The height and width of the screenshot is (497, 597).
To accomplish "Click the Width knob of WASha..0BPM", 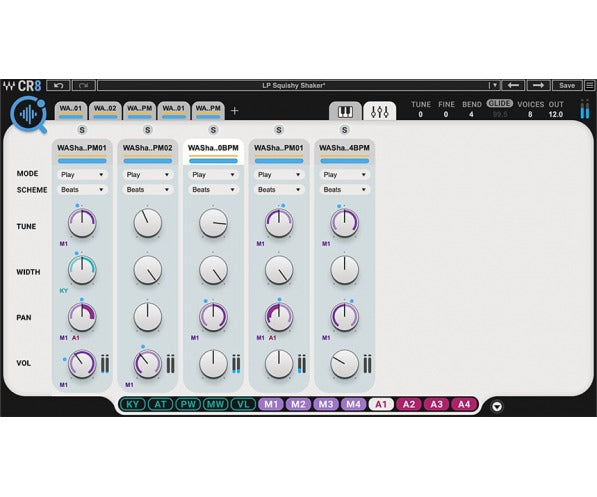I will [x=213, y=270].
